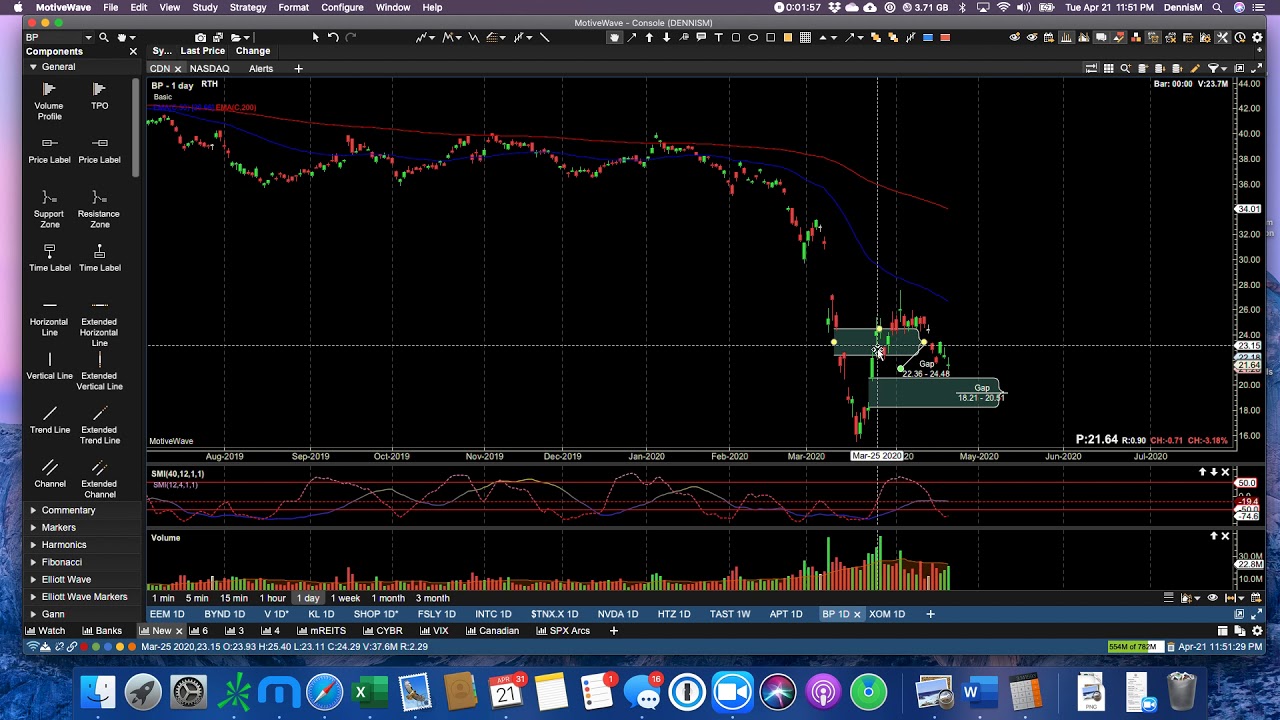Expand the Gann section

[x=33, y=614]
